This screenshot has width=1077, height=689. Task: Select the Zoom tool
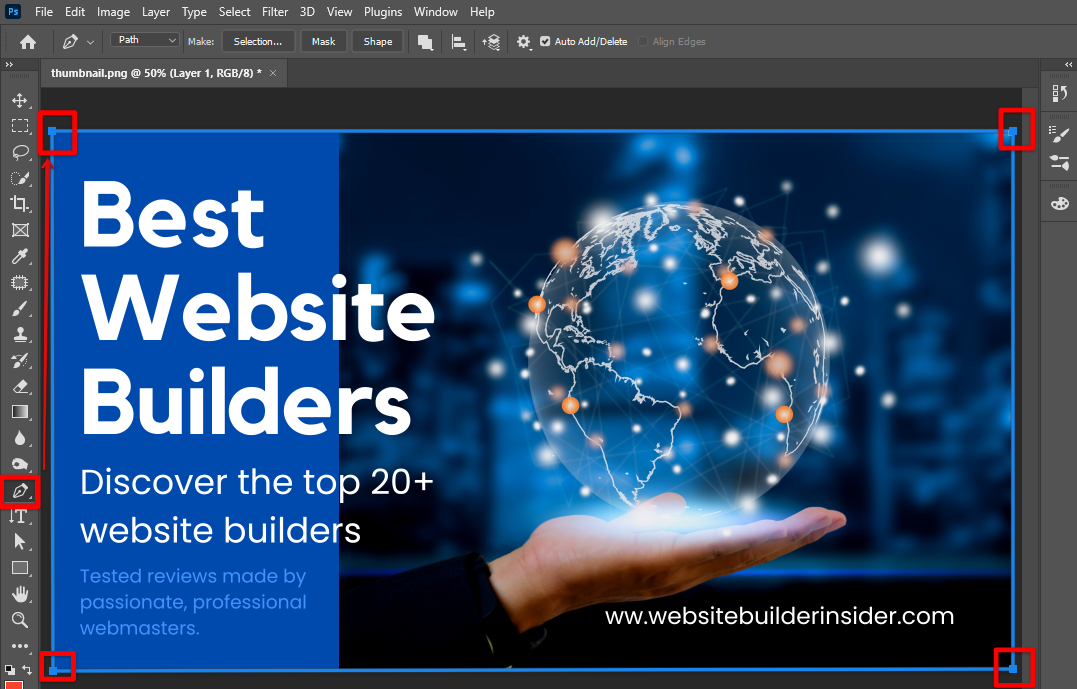(x=20, y=620)
